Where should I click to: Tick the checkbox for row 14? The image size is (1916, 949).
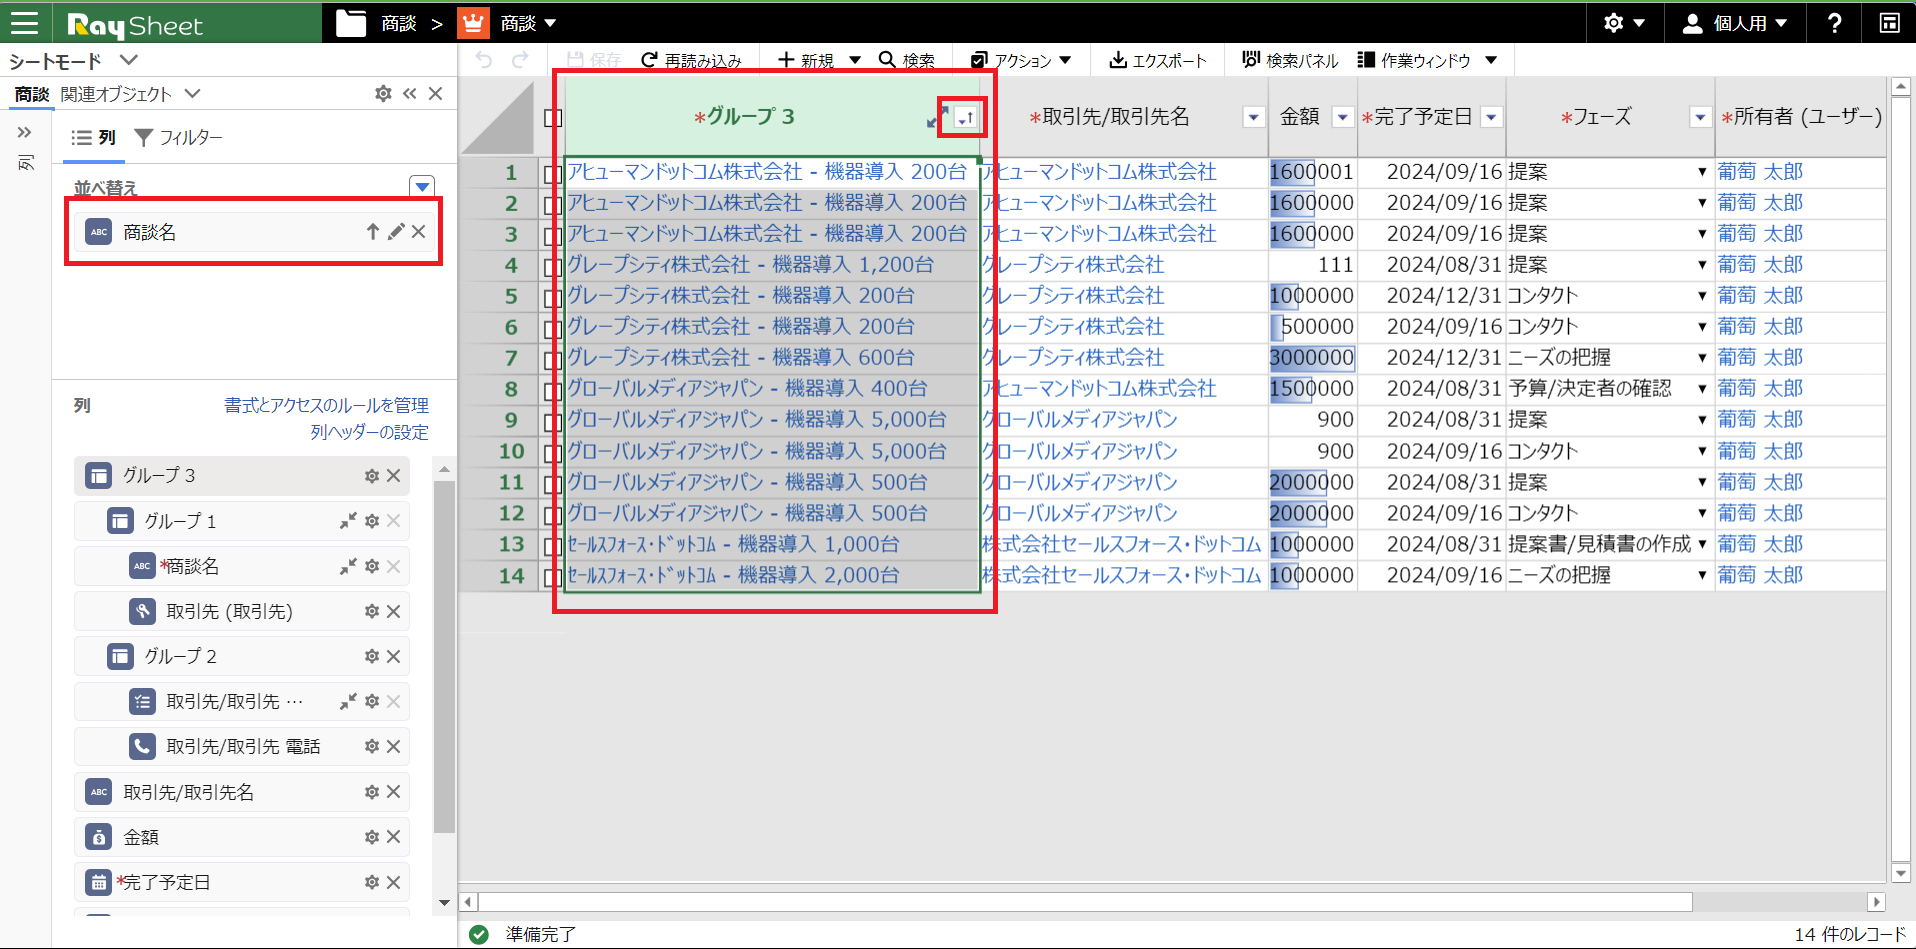(x=552, y=577)
